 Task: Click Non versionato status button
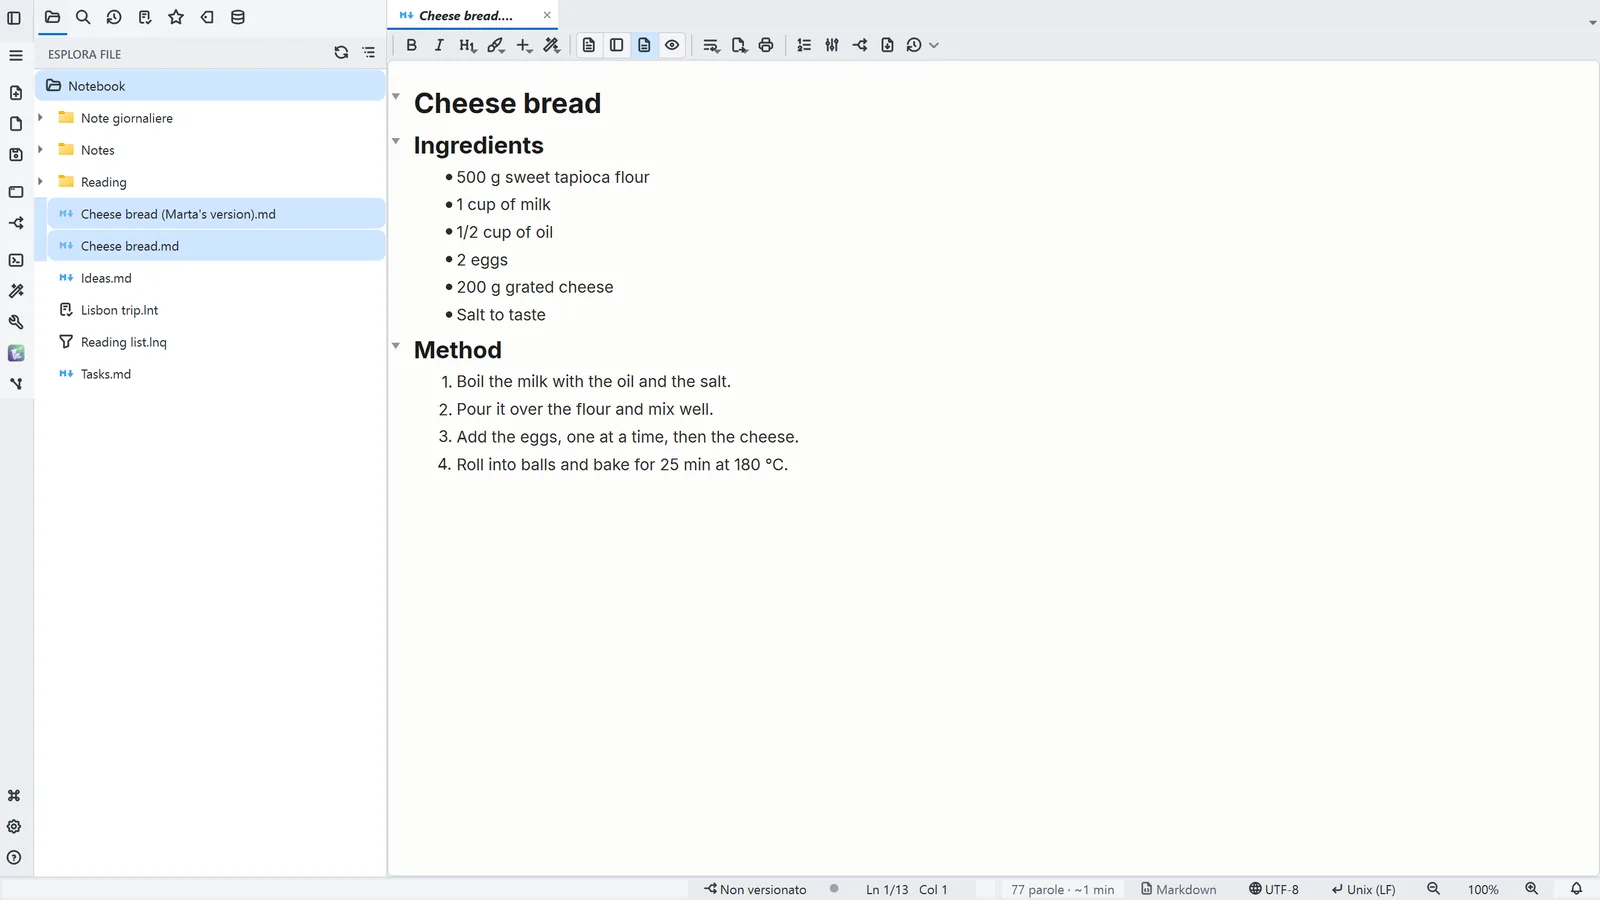[755, 889]
